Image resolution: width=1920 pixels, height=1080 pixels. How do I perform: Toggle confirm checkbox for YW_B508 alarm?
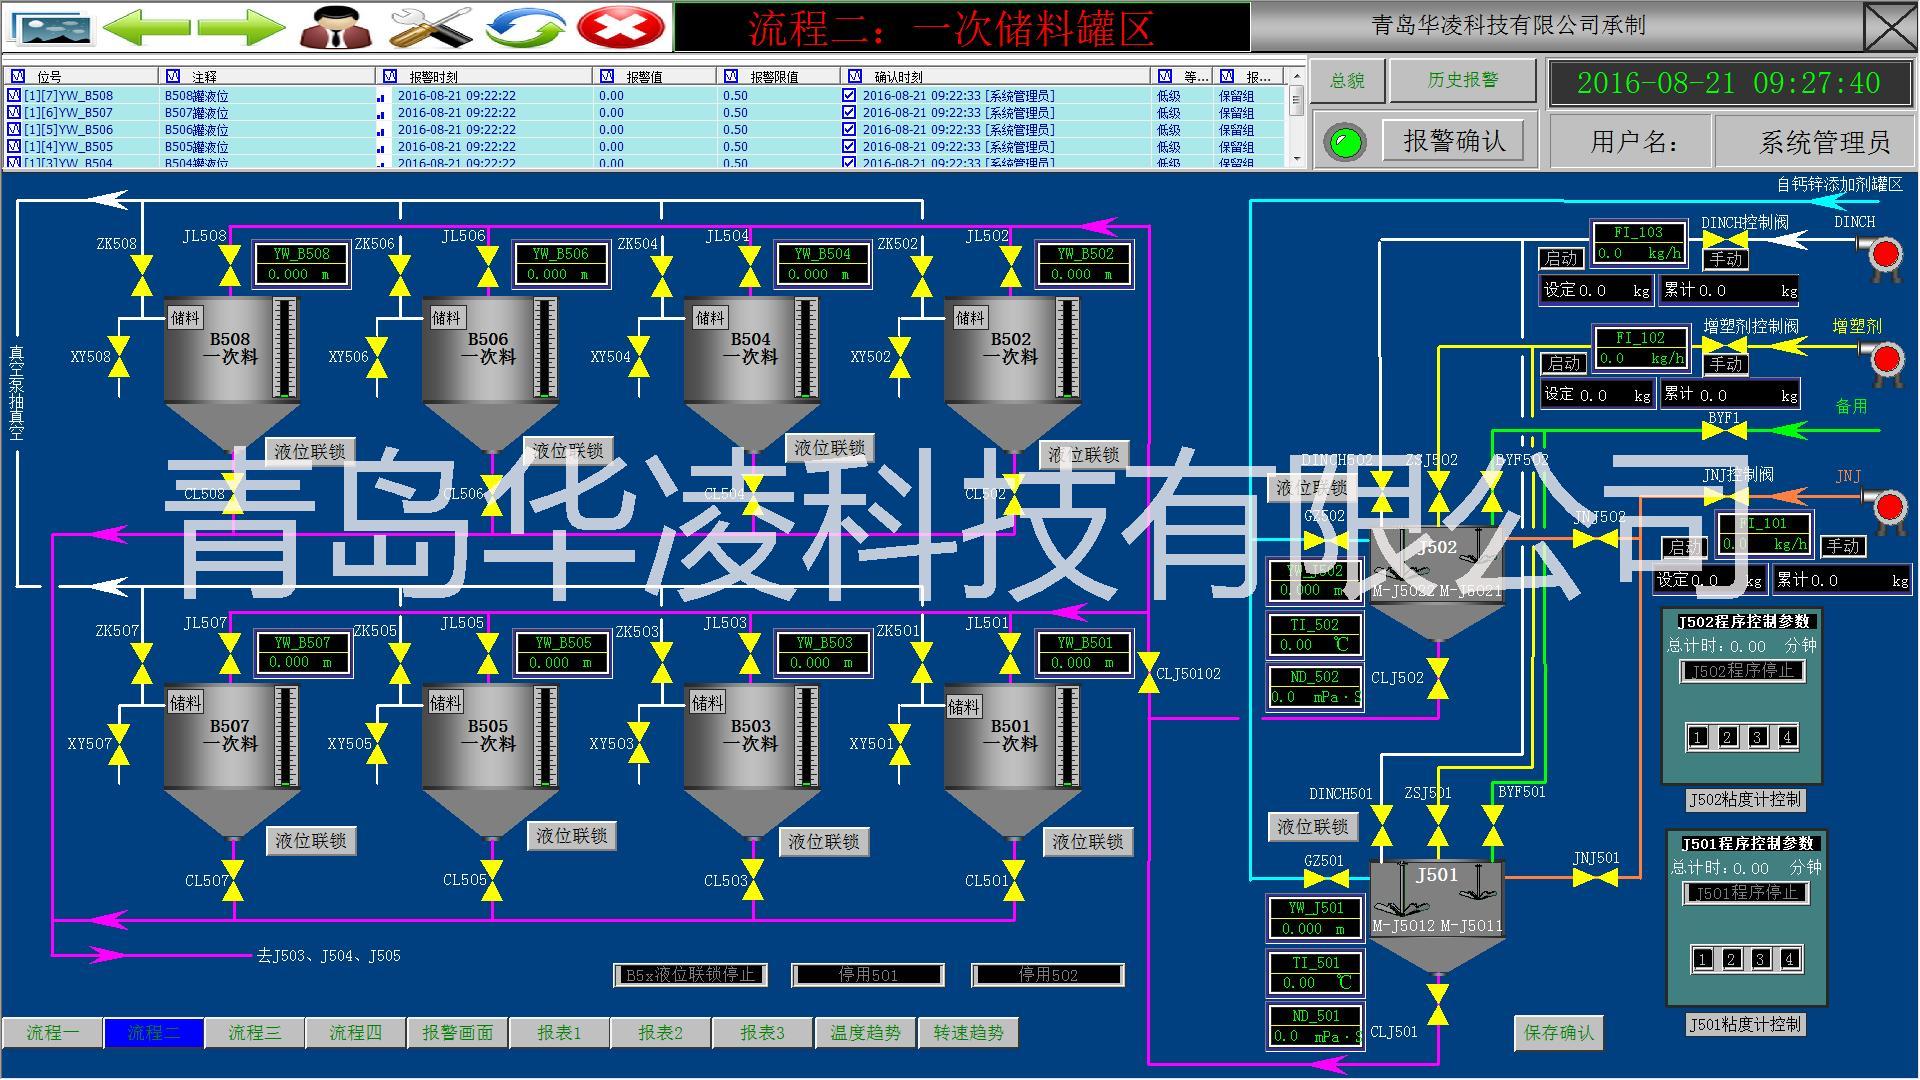pos(849,96)
